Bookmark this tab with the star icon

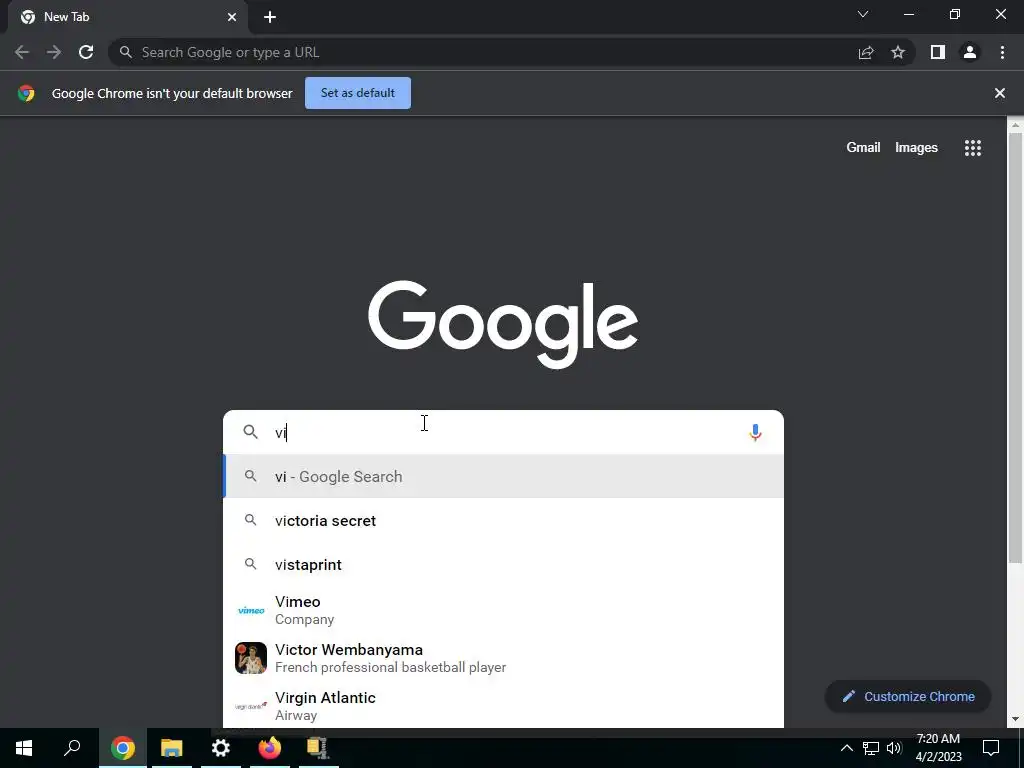click(898, 52)
